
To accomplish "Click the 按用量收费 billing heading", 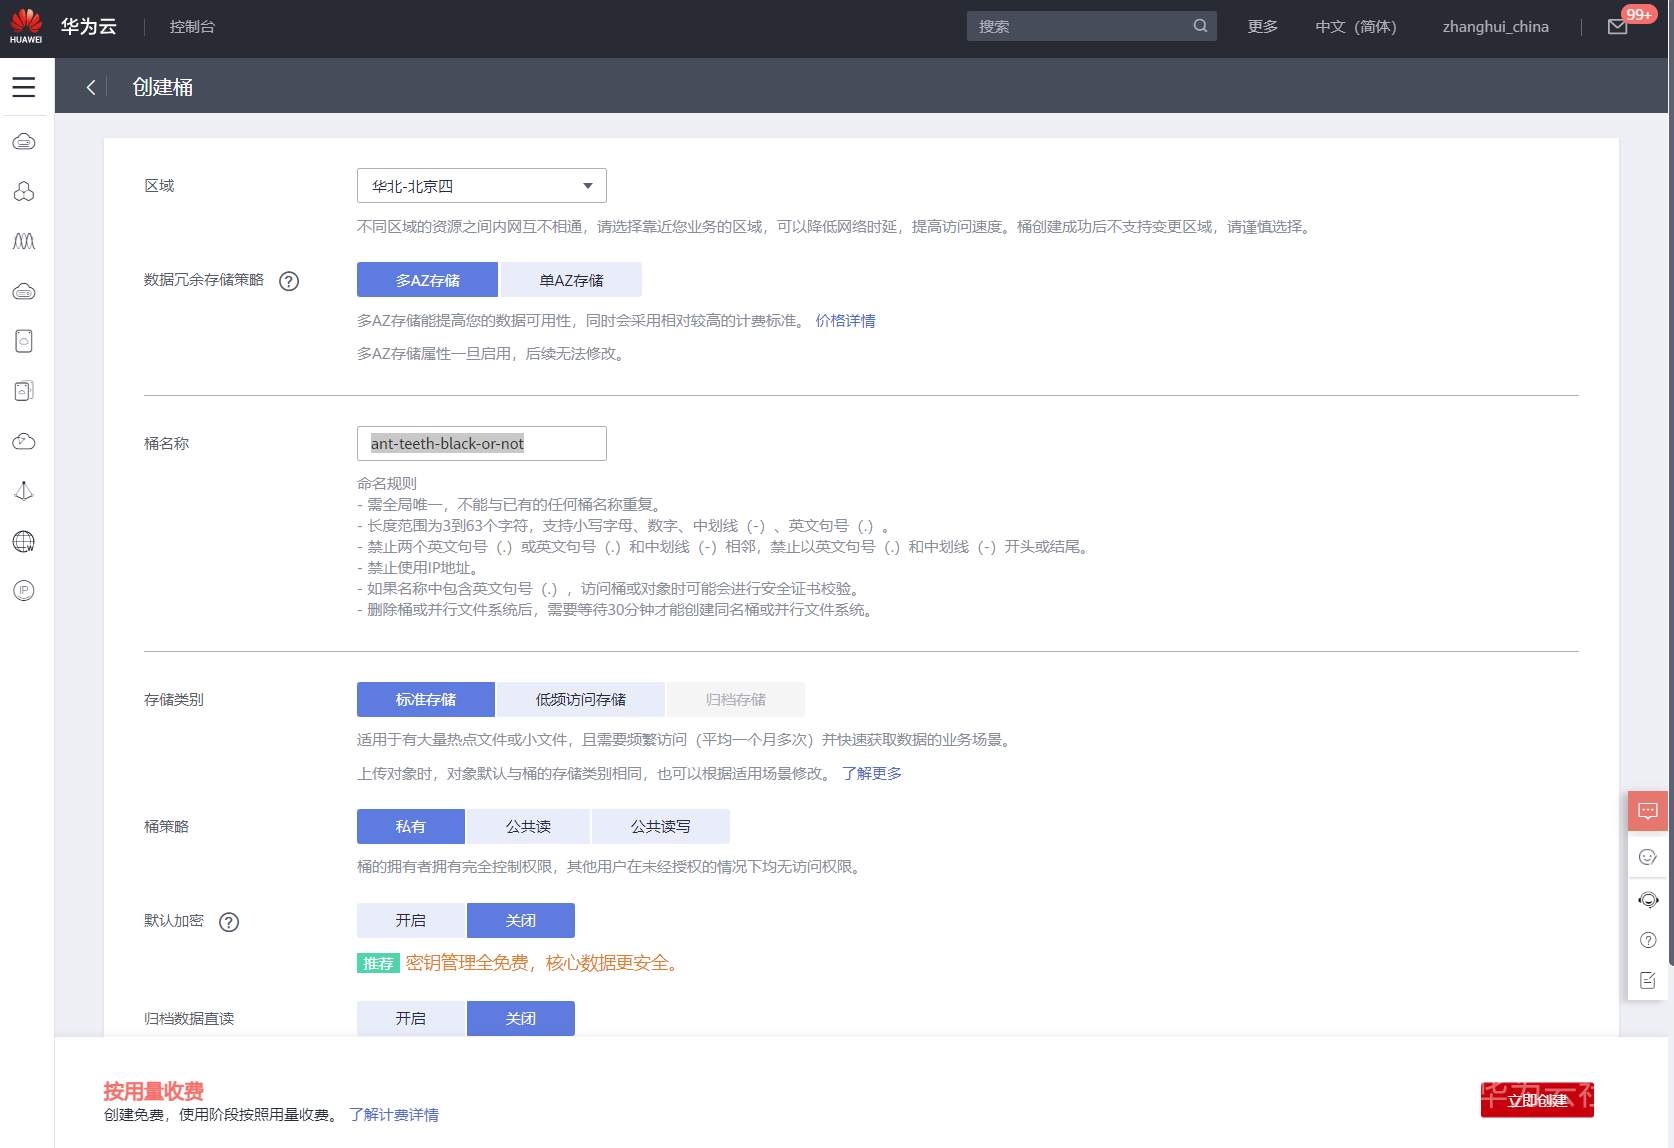I will [153, 1091].
